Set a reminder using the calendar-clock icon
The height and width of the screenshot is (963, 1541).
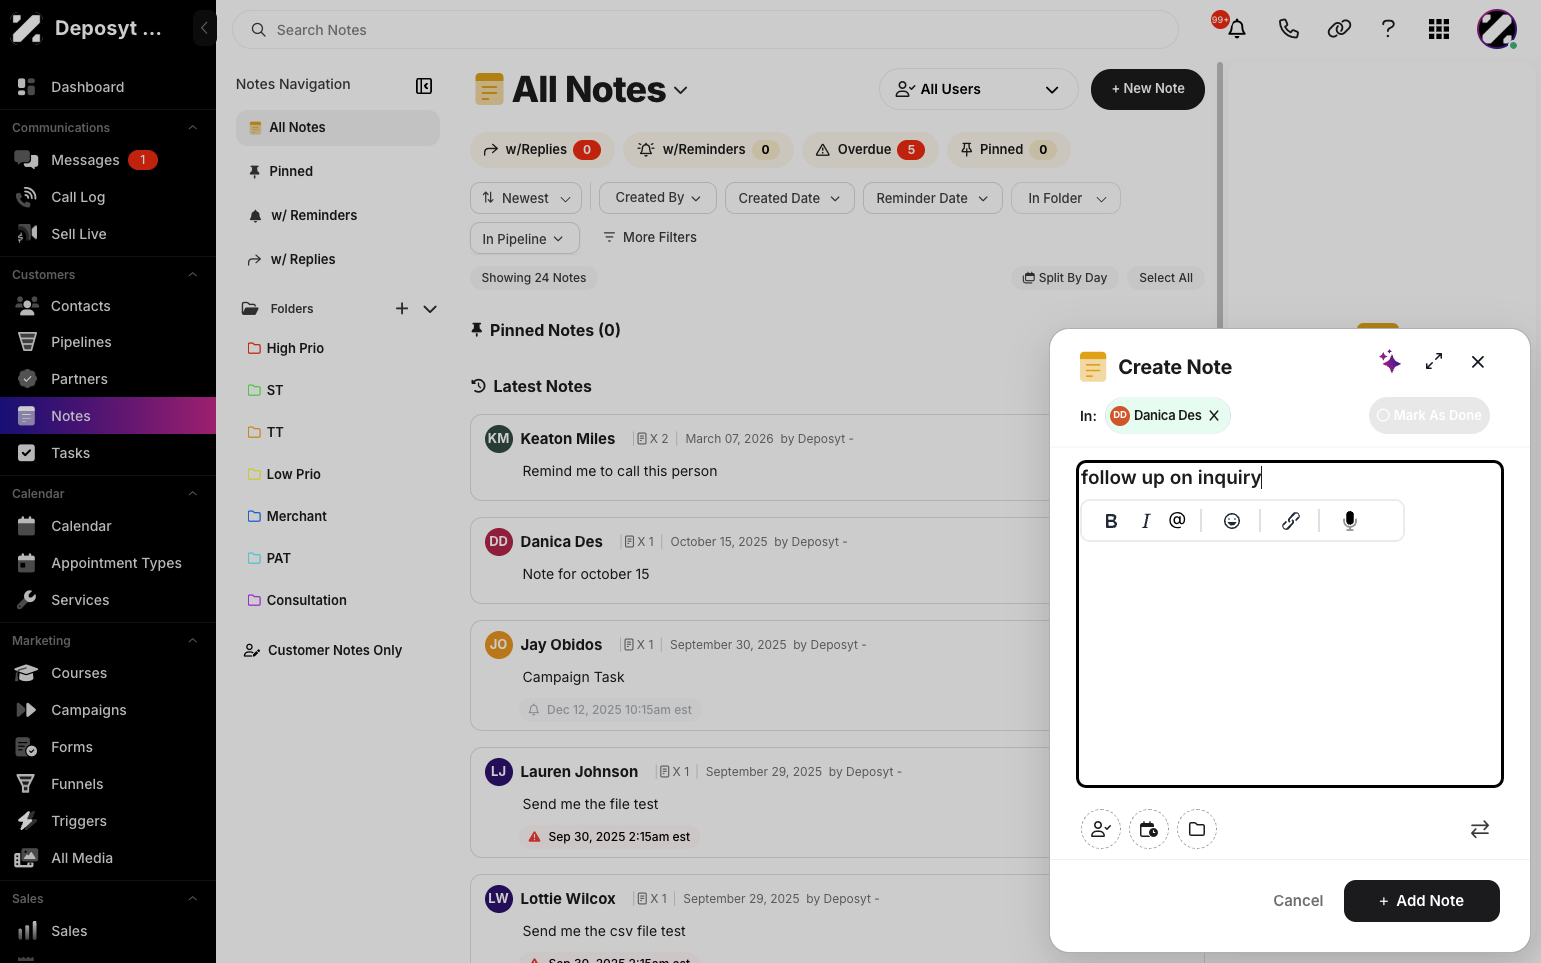[1149, 829]
